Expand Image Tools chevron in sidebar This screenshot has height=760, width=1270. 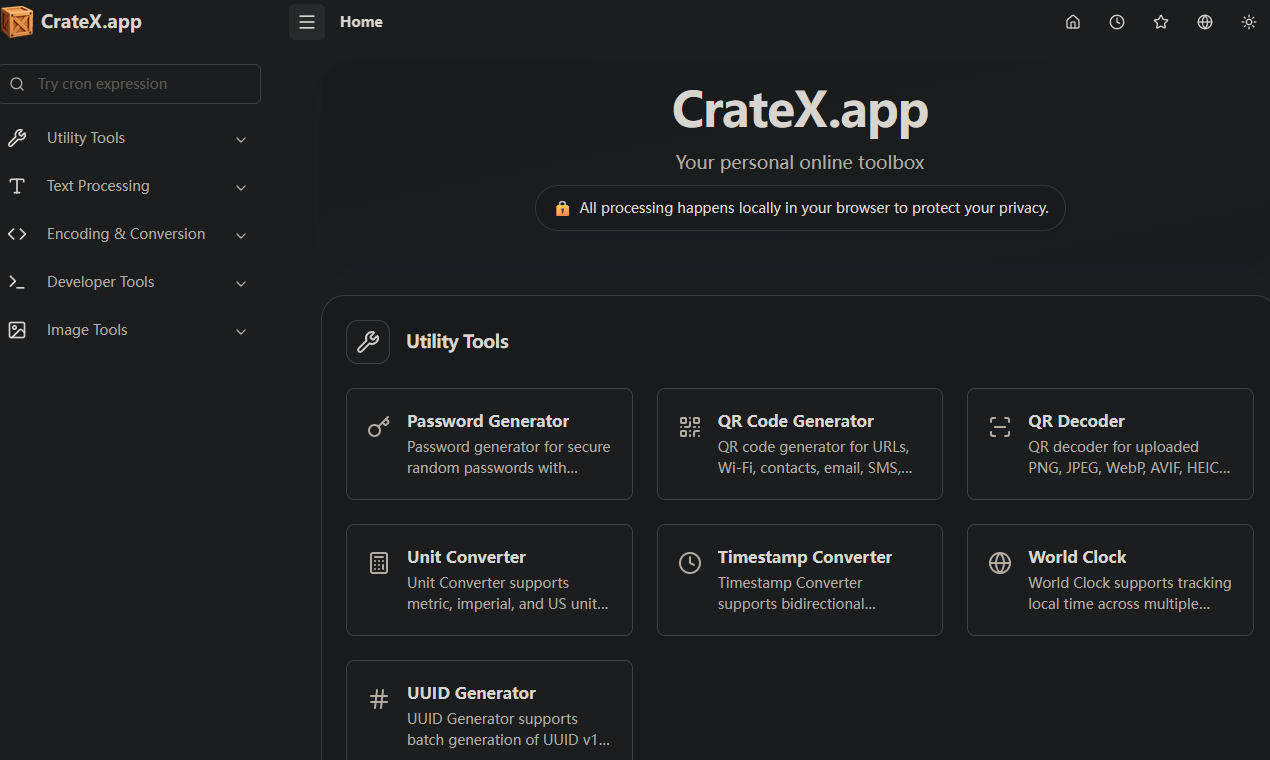click(x=241, y=331)
